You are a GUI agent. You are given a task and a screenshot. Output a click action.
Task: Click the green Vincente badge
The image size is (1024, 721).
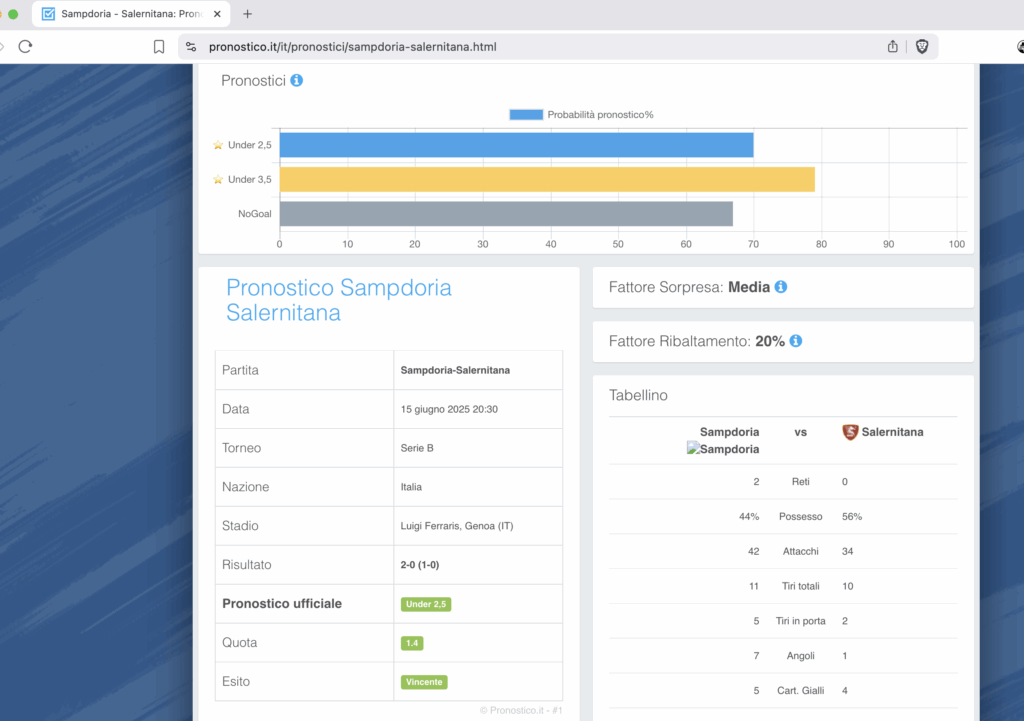click(x=424, y=682)
